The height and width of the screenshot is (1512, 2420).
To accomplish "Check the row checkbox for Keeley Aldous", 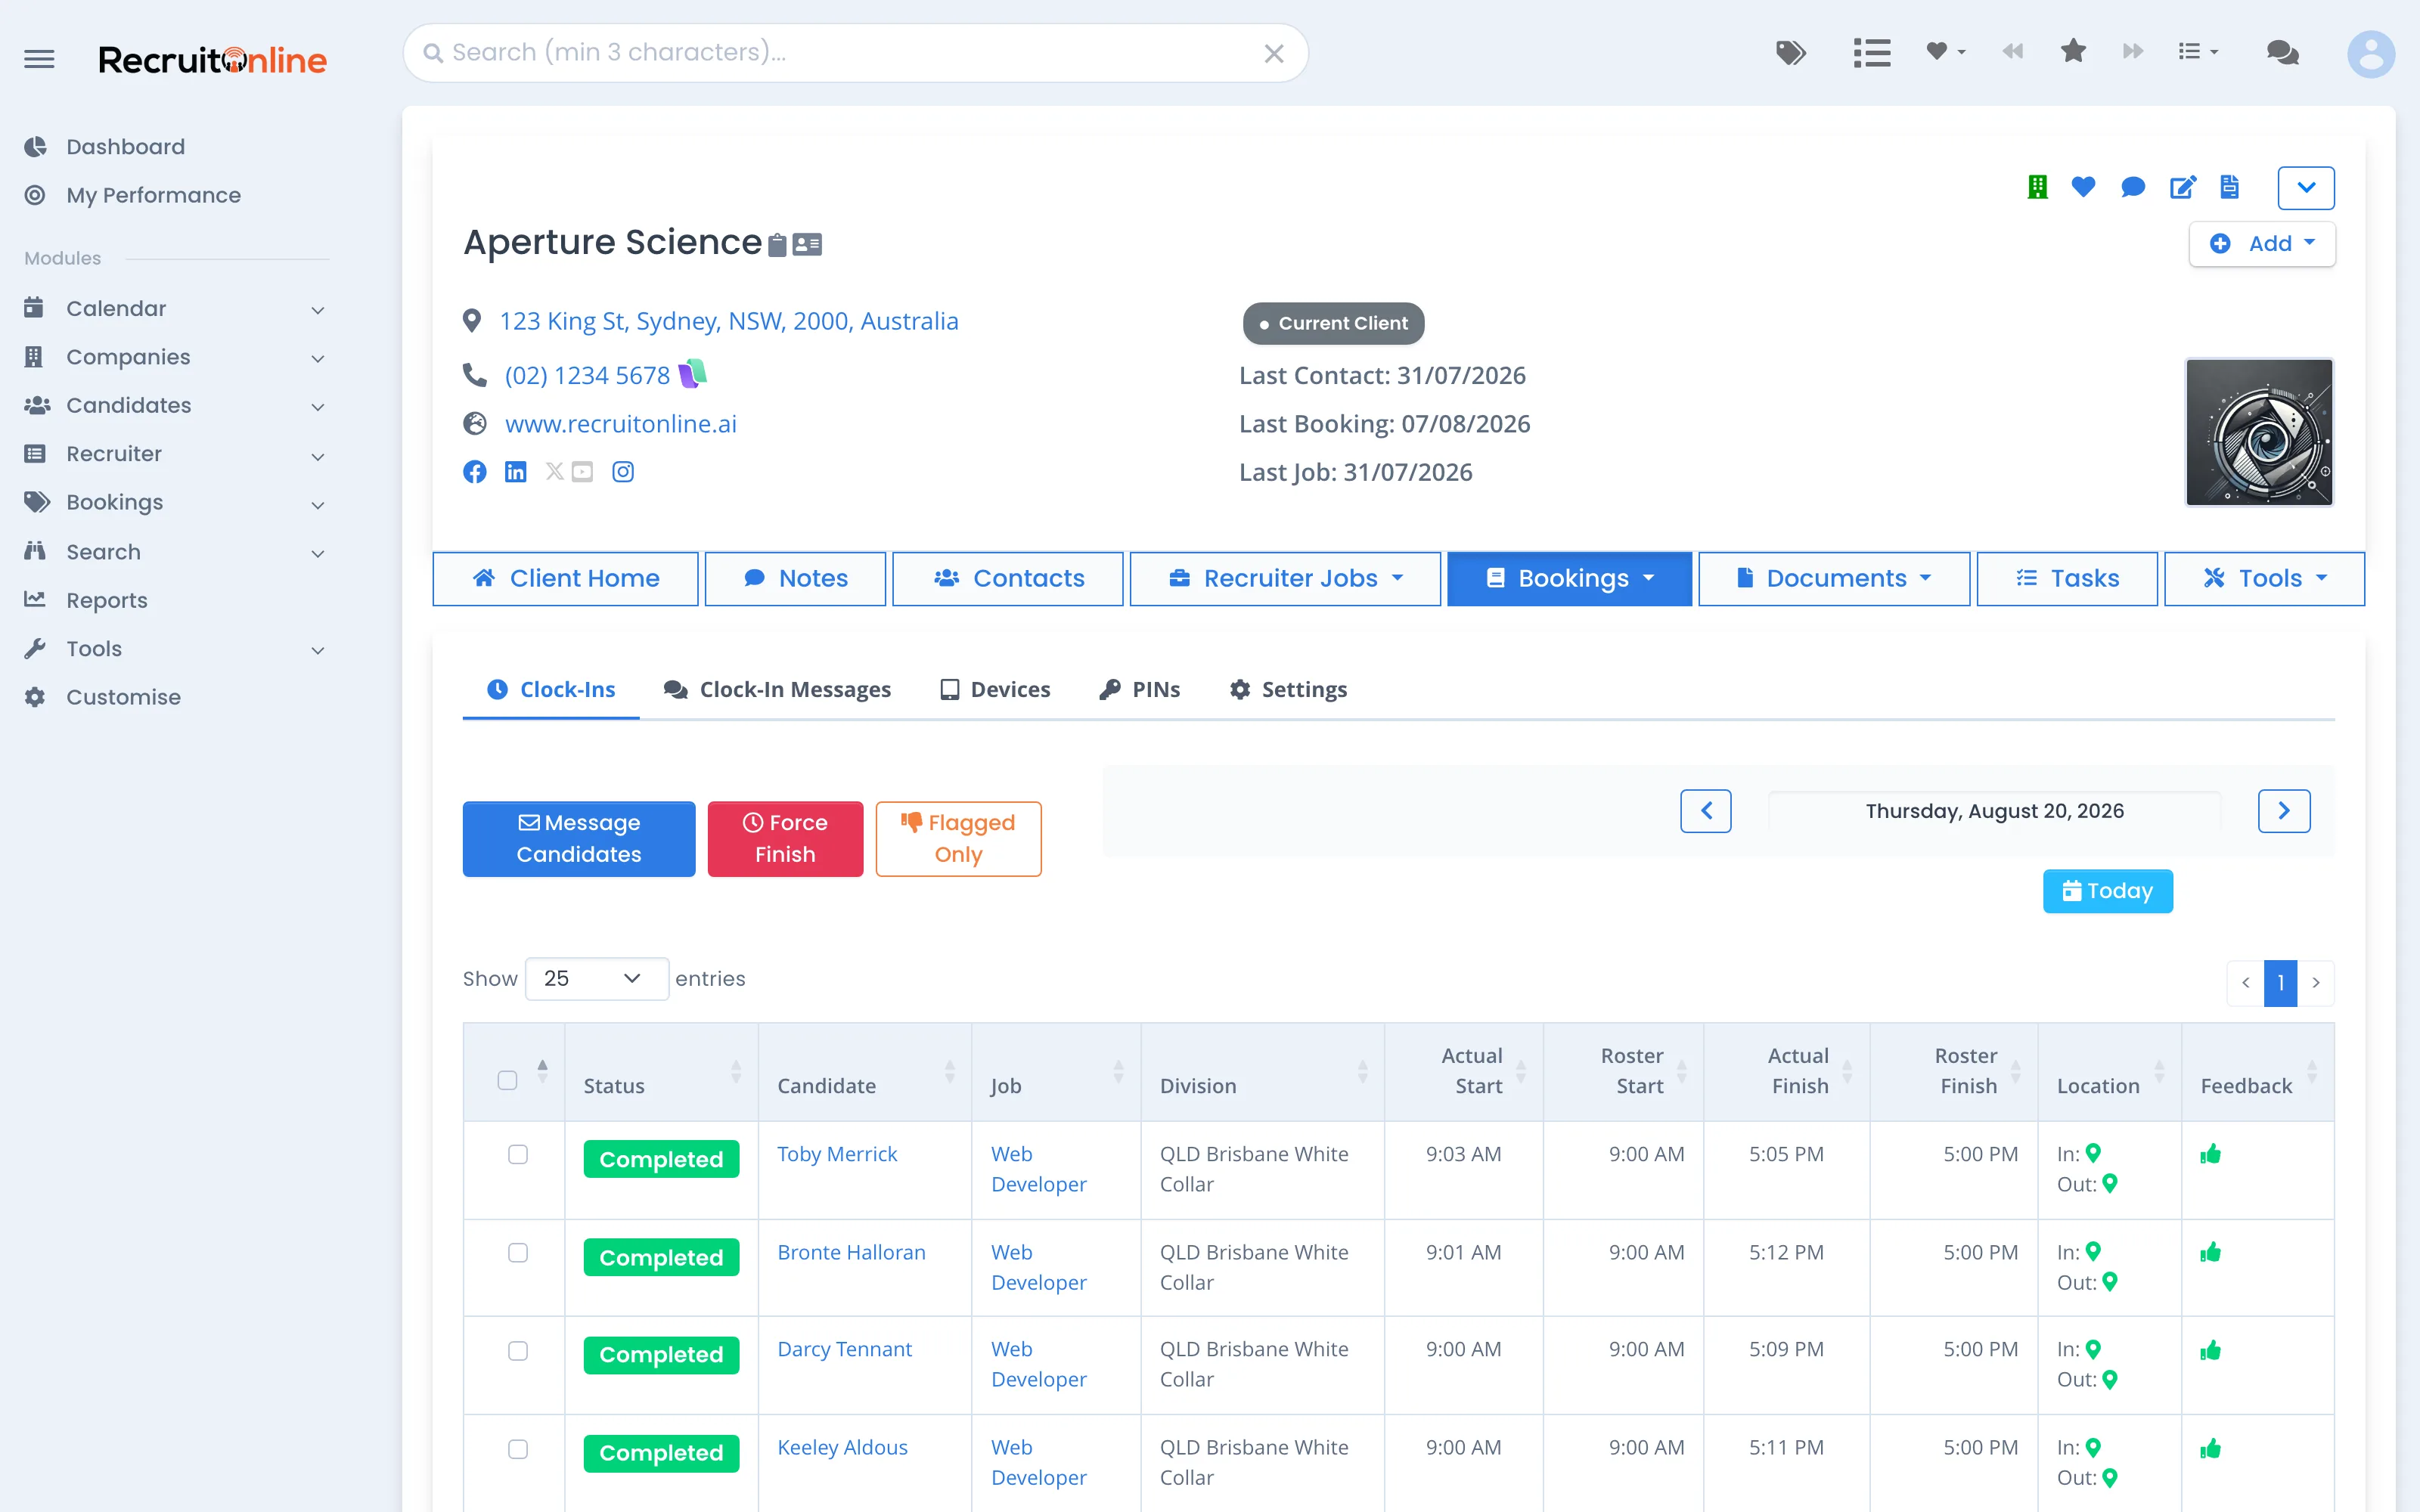I will (518, 1449).
